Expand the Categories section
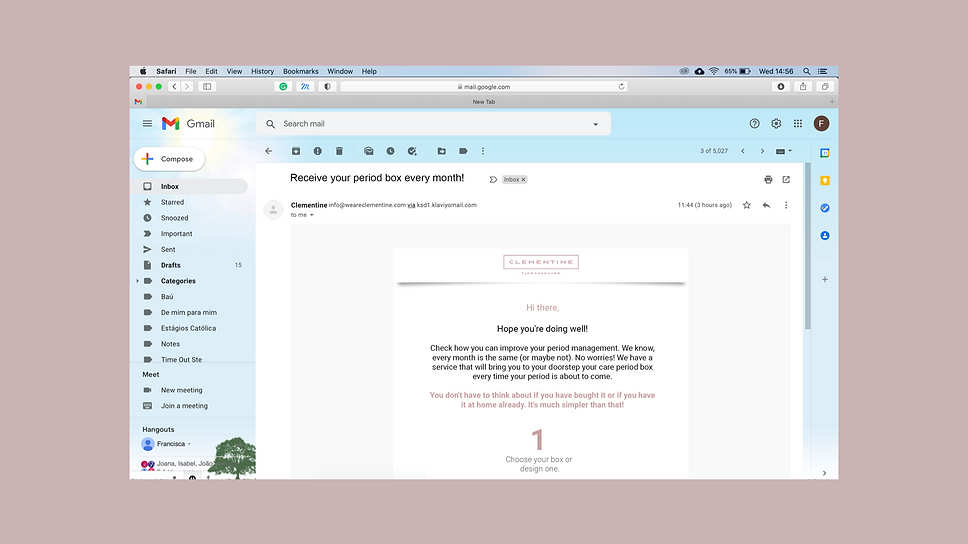 pyautogui.click(x=138, y=281)
